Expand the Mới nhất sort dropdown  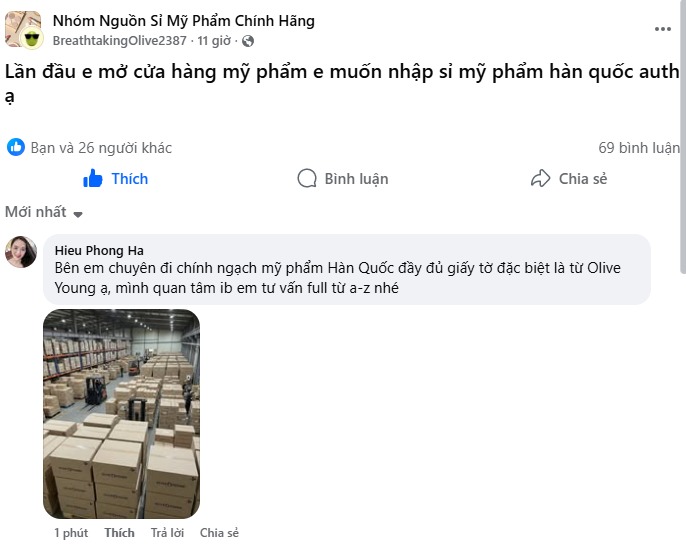[44, 212]
